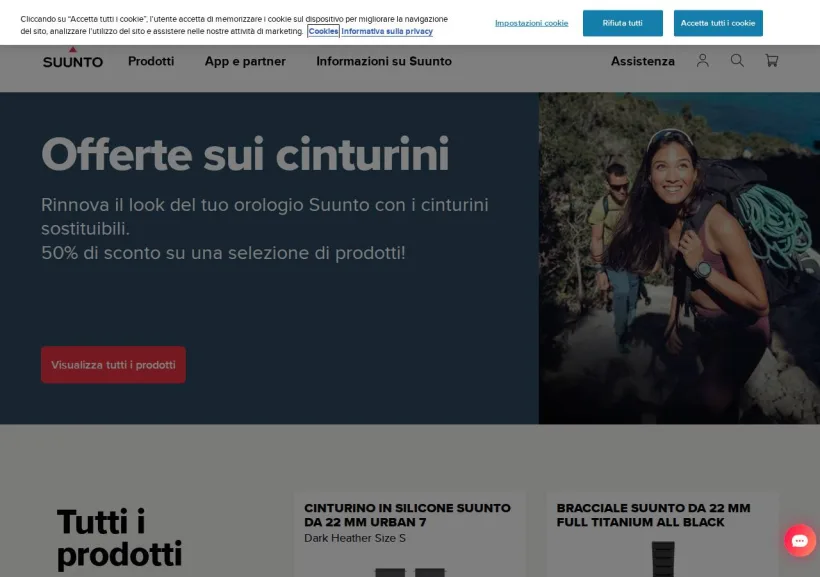Open Informativa sulla privacy link
Viewport: 820px width, 577px height.
(x=387, y=31)
